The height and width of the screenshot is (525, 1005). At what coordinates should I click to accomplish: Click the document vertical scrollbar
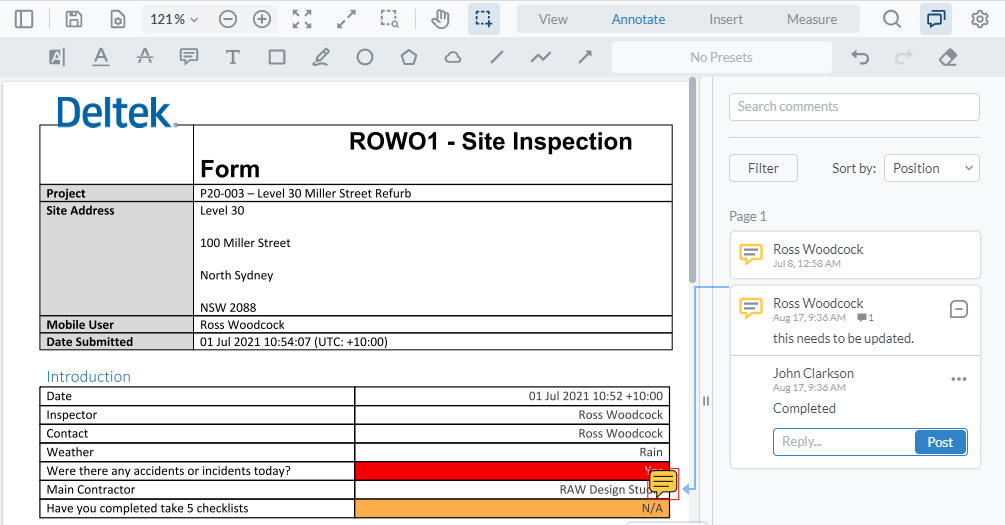pos(692,181)
